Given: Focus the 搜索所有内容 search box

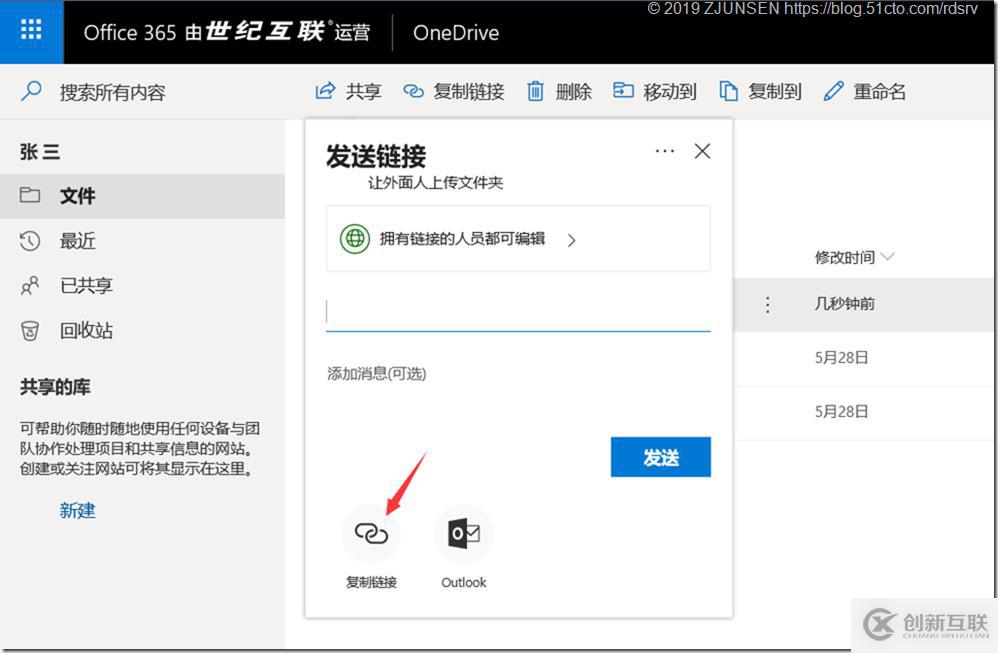Looking at the screenshot, I should pyautogui.click(x=113, y=92).
